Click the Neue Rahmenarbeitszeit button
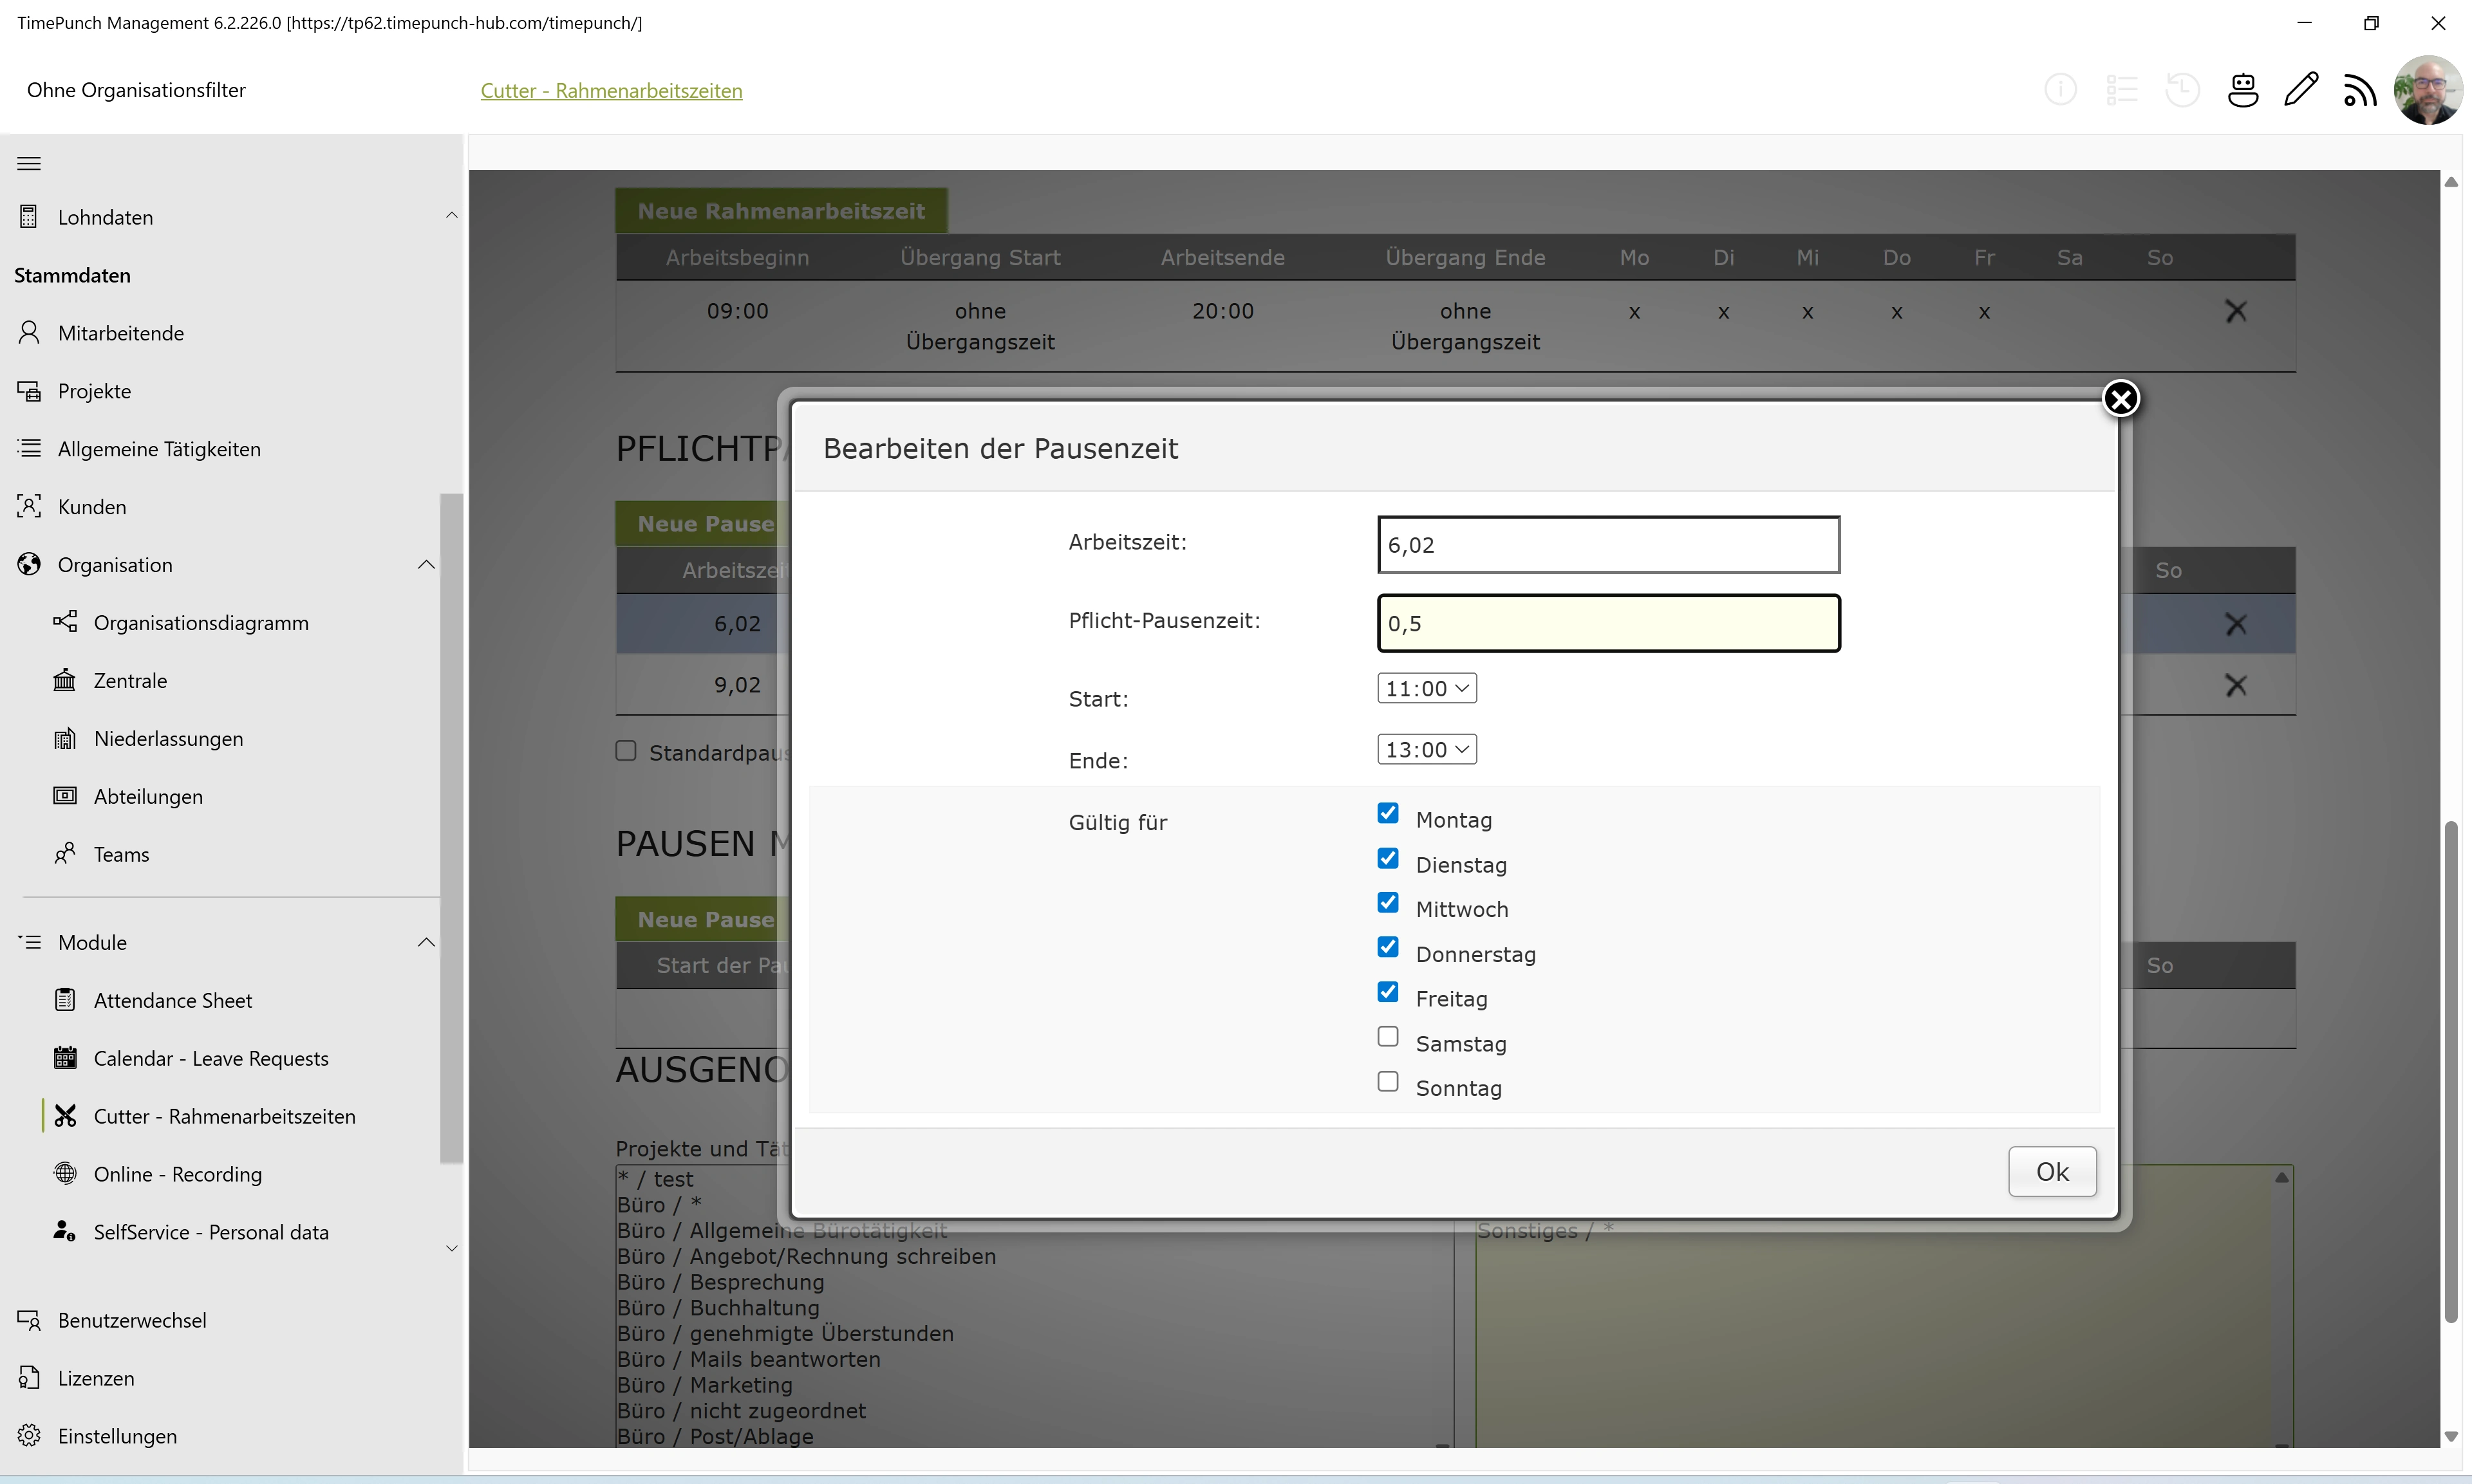Screen dimensions: 2472x1484 781,211
